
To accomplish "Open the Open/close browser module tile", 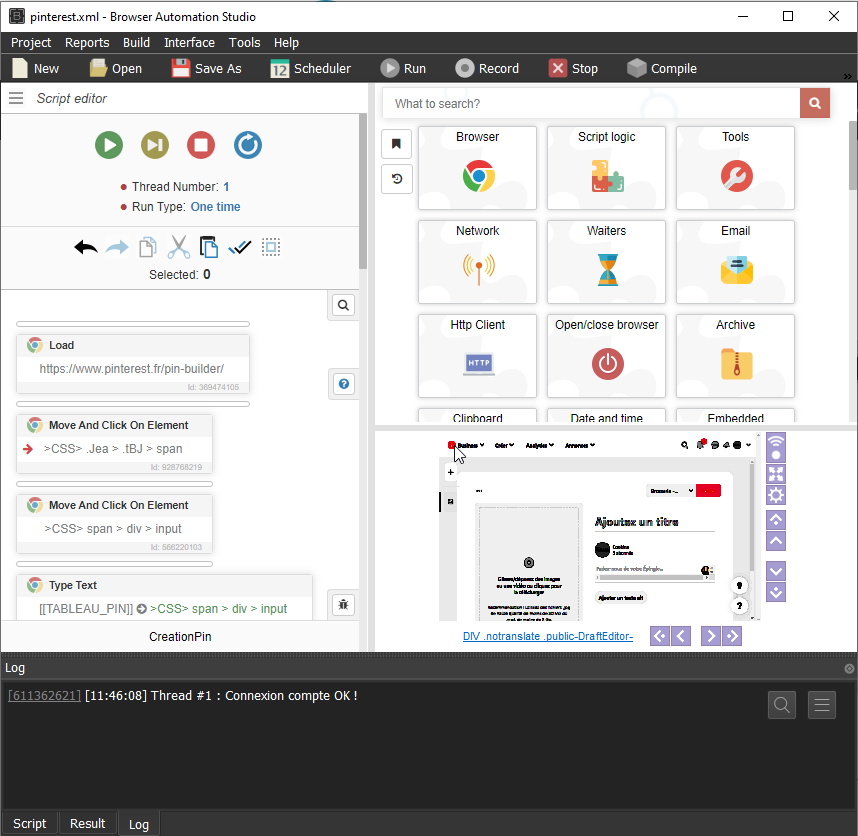I will point(606,356).
